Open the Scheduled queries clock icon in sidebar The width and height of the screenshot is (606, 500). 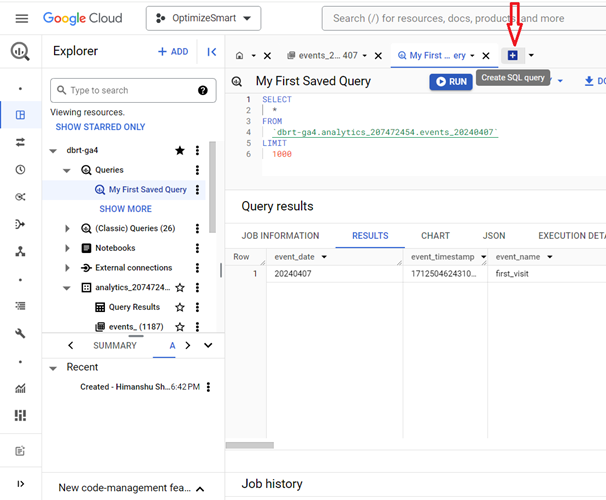(21, 170)
